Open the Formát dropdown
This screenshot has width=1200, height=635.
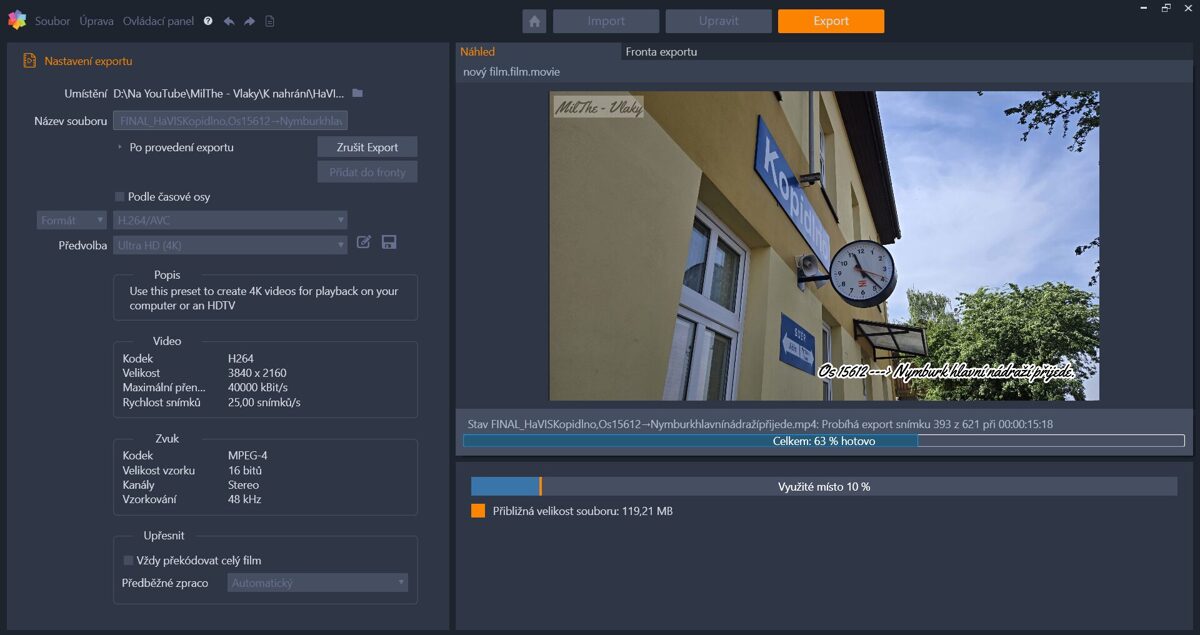pos(72,220)
